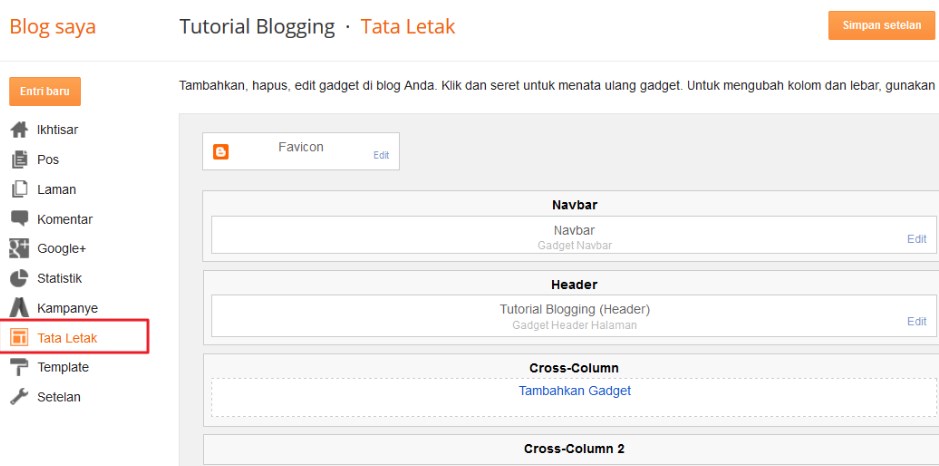Click the Komentar speech bubble icon
Viewport: 939px width, 466px height.
(18, 219)
